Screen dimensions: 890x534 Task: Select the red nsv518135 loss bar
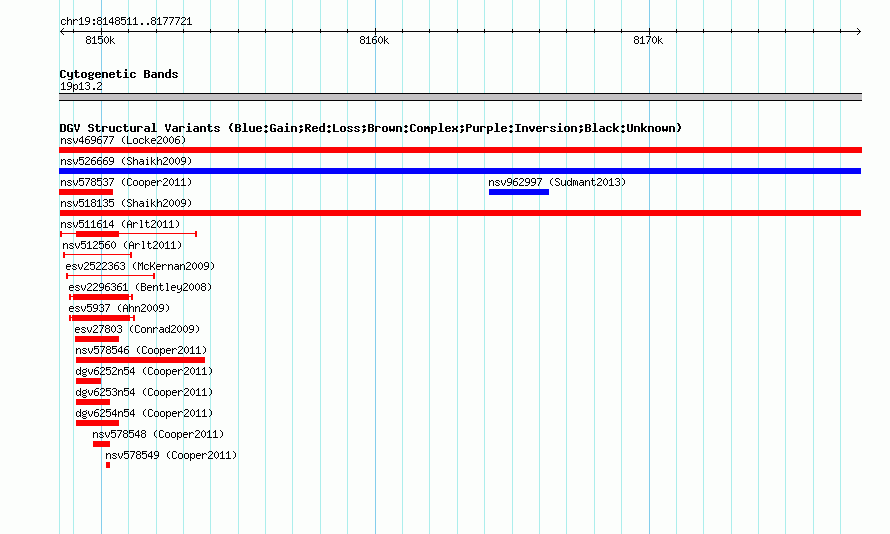[x=460, y=213]
